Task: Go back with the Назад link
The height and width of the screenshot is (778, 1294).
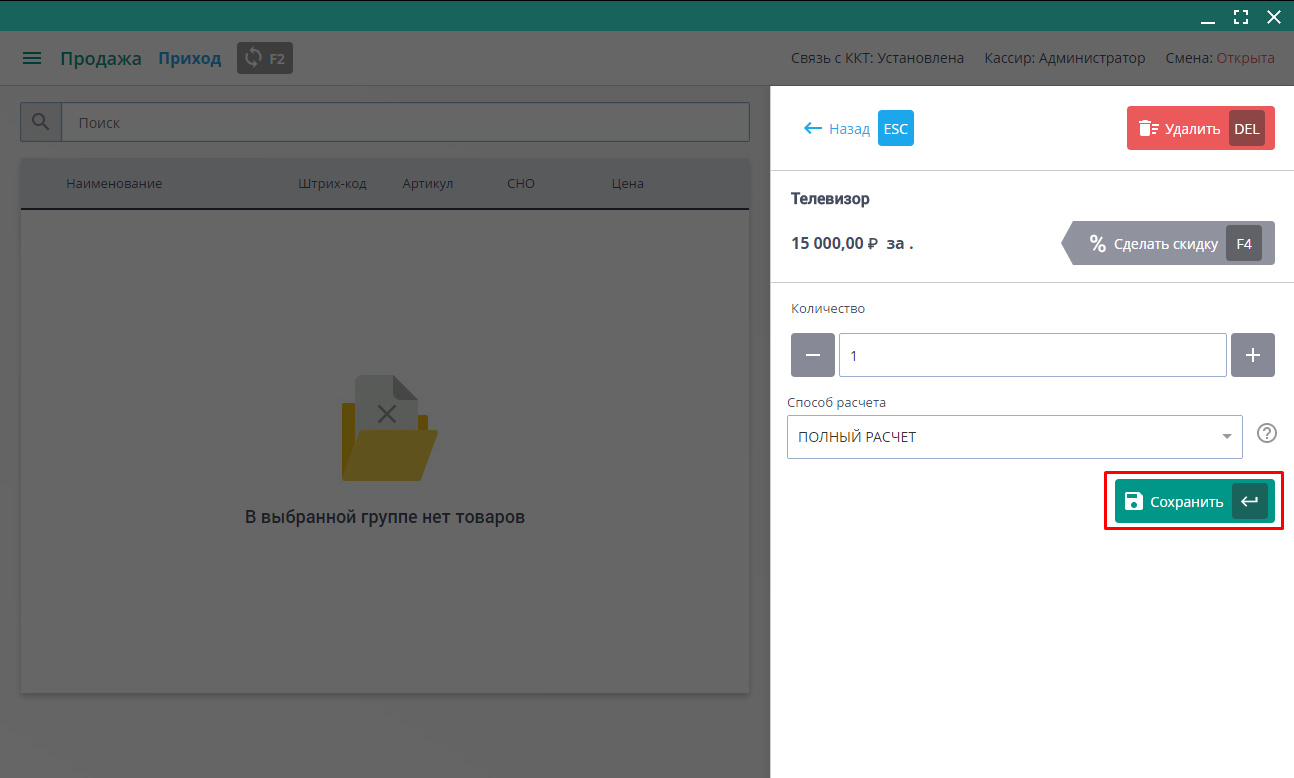Action: click(x=837, y=129)
